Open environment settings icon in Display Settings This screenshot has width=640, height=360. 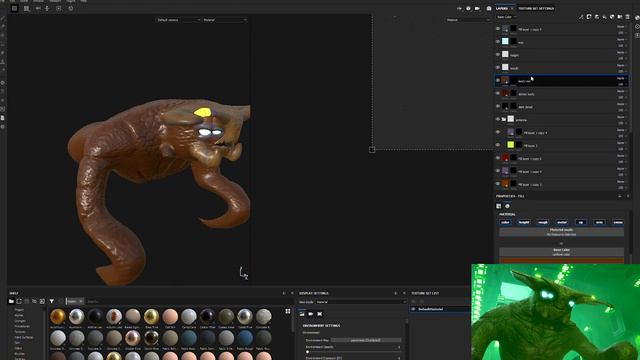pyautogui.click(x=302, y=314)
